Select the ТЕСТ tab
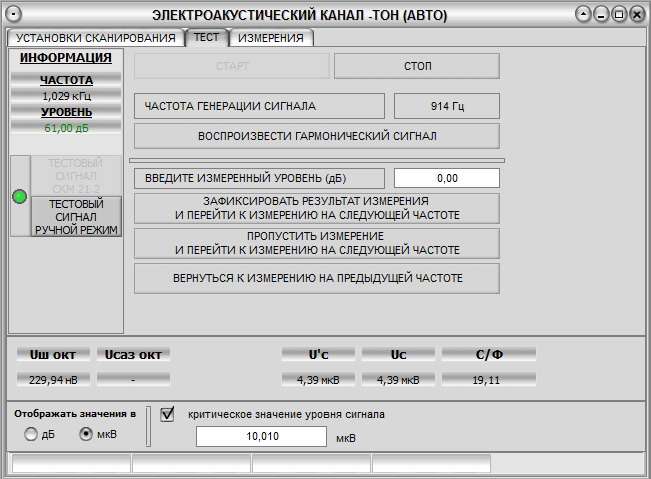This screenshot has height=479, width=651. pos(206,37)
